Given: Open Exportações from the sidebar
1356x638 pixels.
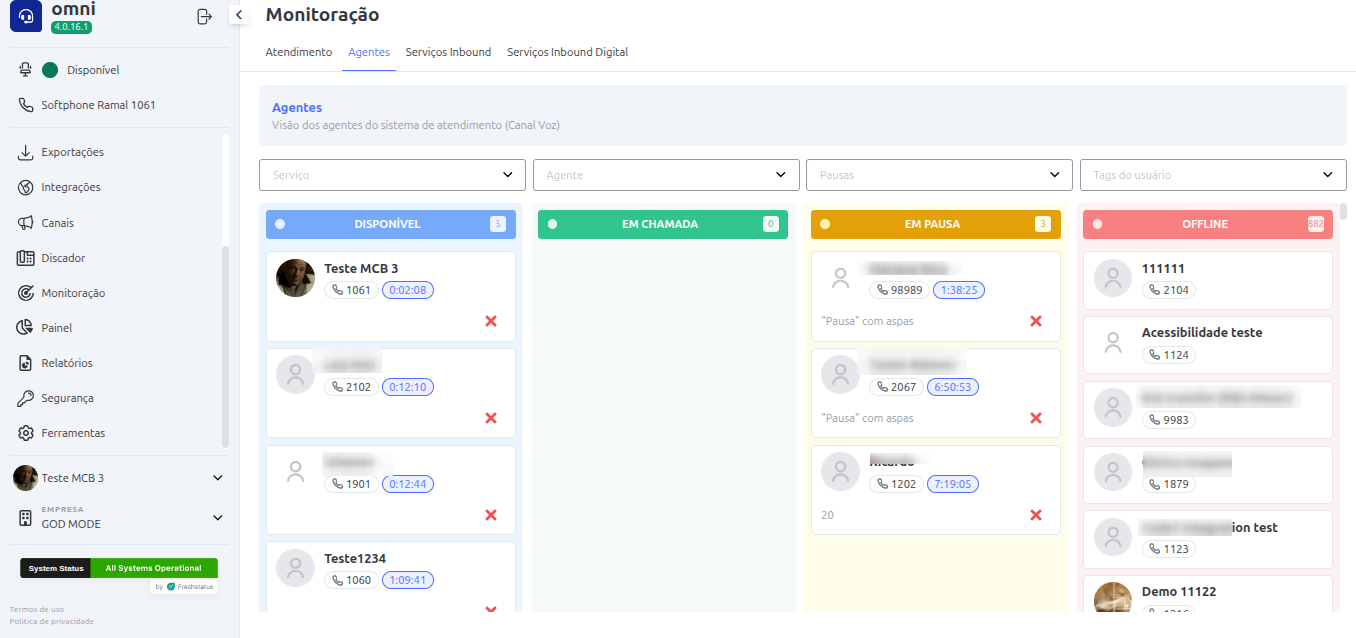Looking at the screenshot, I should point(72,152).
